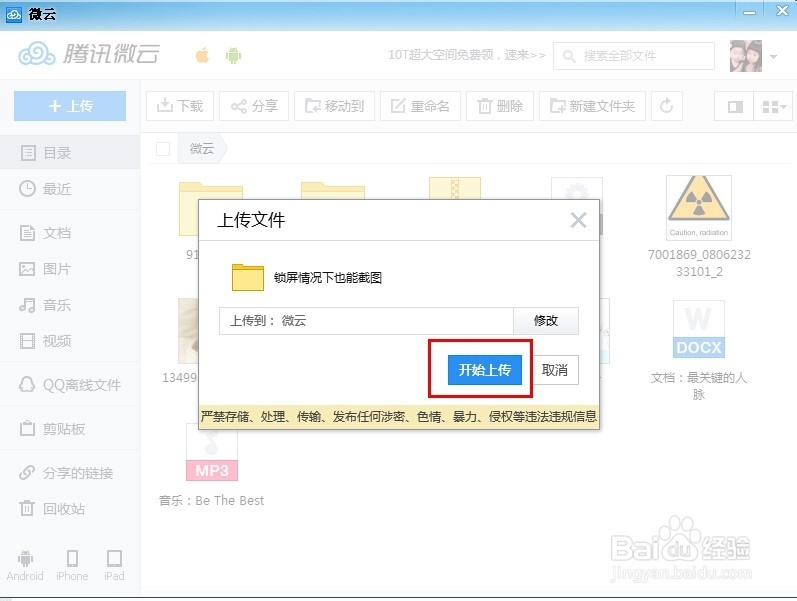The width and height of the screenshot is (797, 601).
Task: Open 最近 in the sidebar
Action: [70, 189]
